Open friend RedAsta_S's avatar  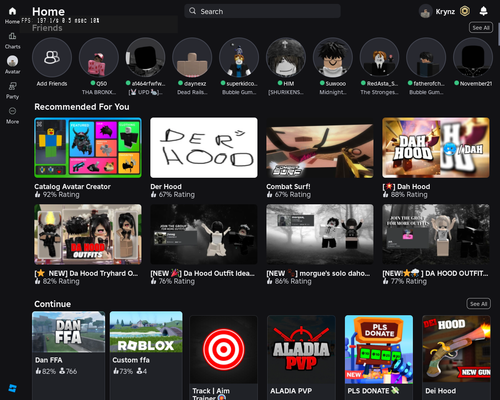379,57
